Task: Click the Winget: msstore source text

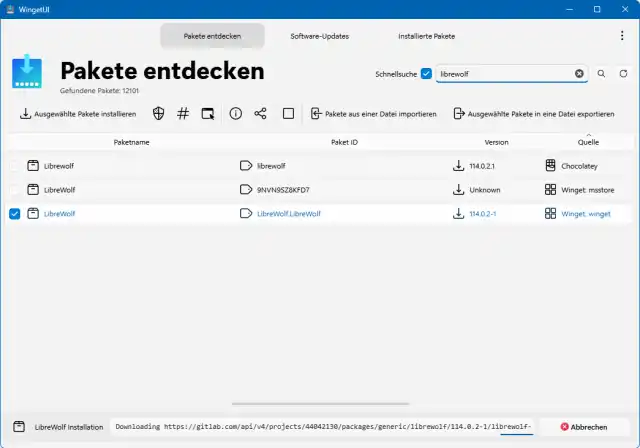Action: (x=587, y=190)
